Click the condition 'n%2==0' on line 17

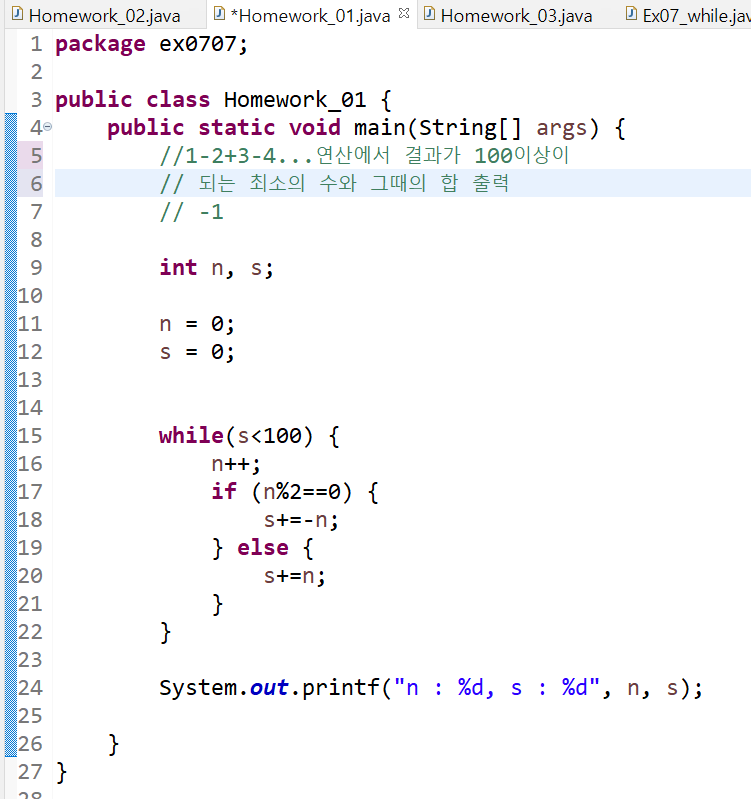pos(302,492)
